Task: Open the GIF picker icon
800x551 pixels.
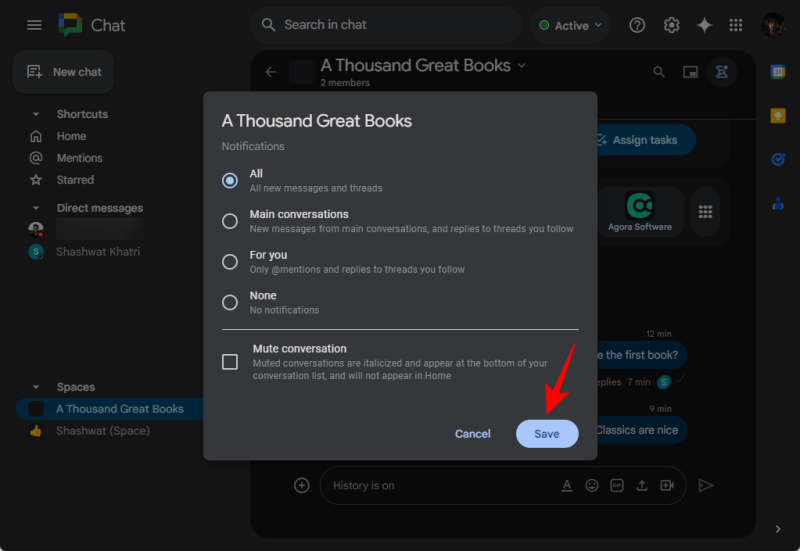Action: tap(617, 485)
